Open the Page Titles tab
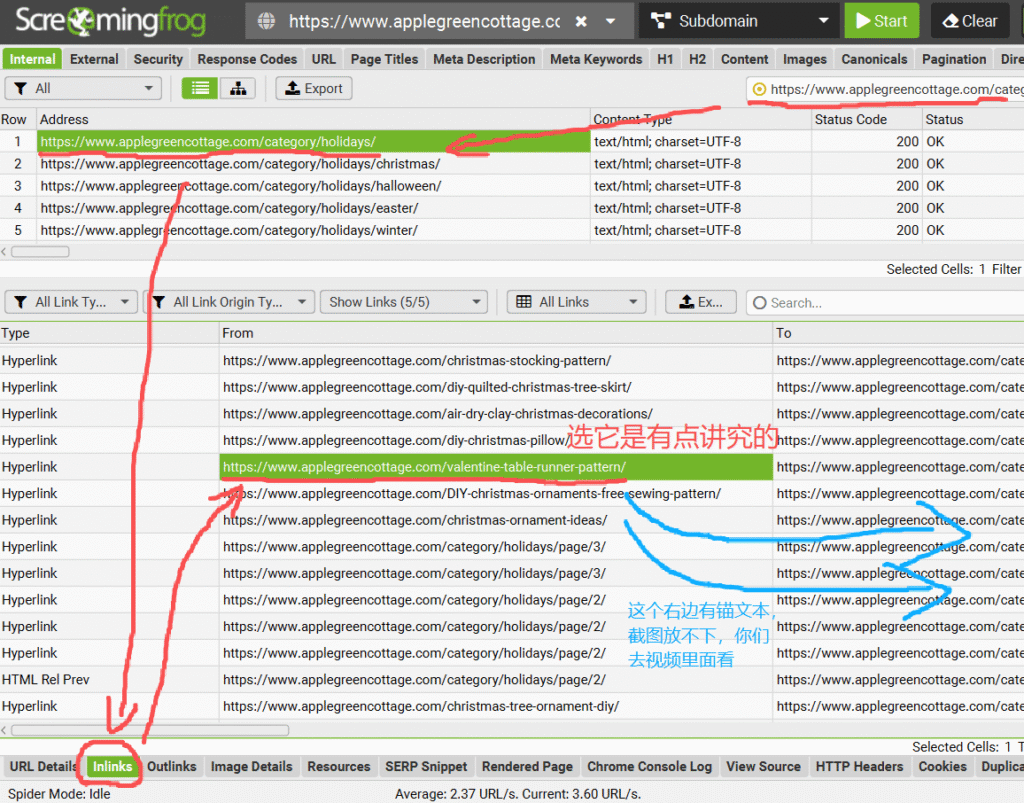This screenshot has height=803, width=1024. point(384,59)
